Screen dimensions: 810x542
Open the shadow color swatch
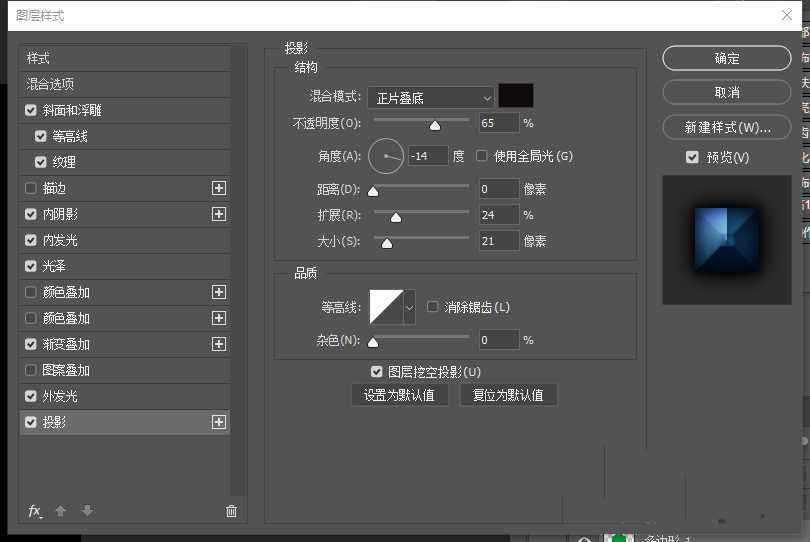coord(516,96)
